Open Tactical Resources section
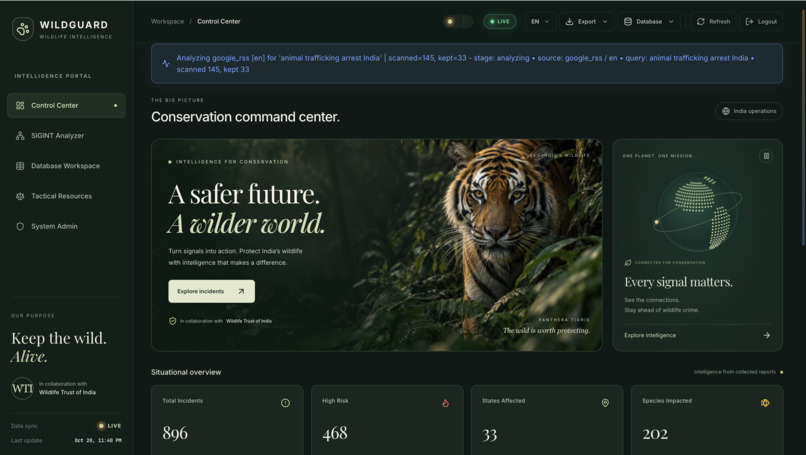Image resolution: width=806 pixels, height=455 pixels. (66, 196)
